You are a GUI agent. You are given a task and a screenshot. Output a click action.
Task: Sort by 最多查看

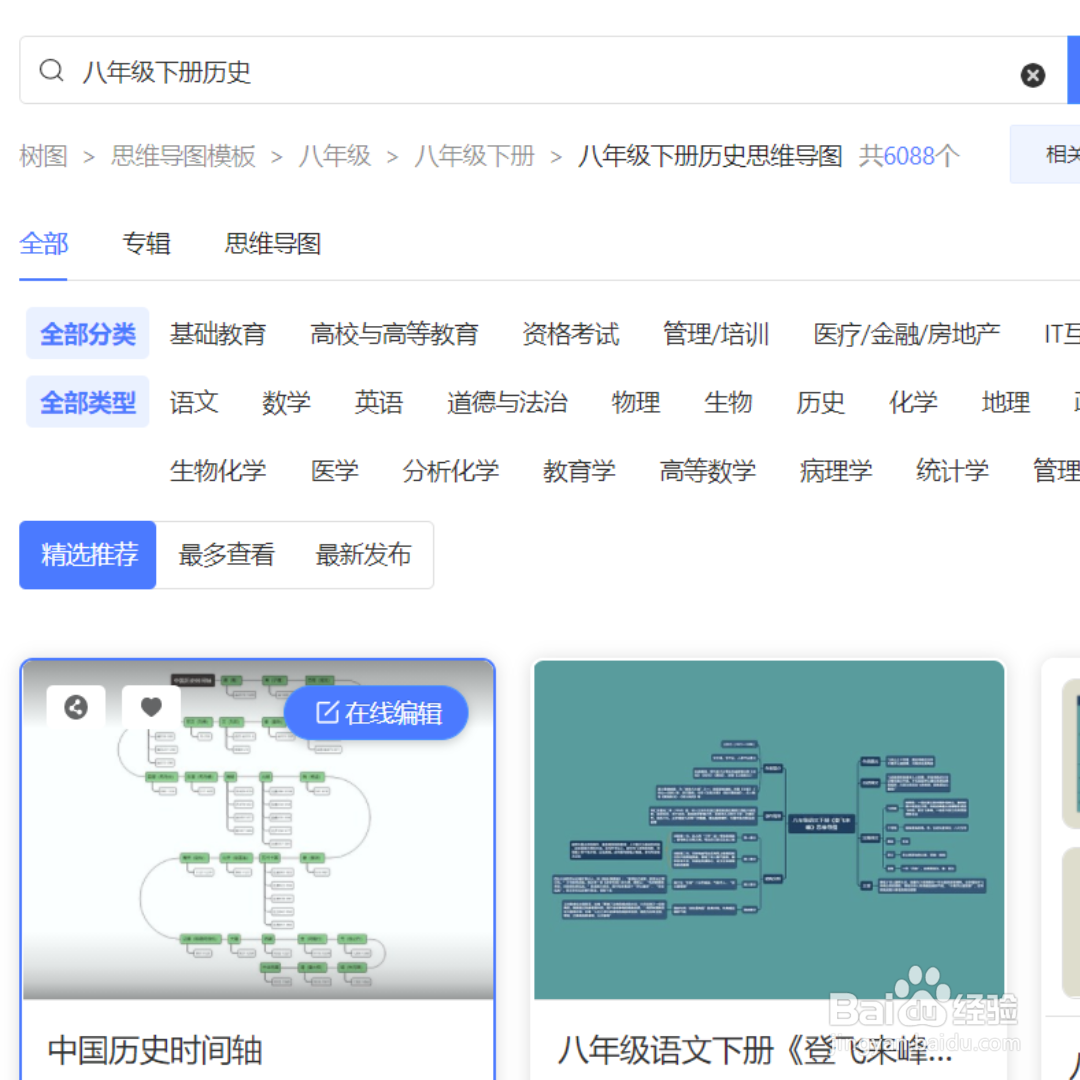pos(226,555)
